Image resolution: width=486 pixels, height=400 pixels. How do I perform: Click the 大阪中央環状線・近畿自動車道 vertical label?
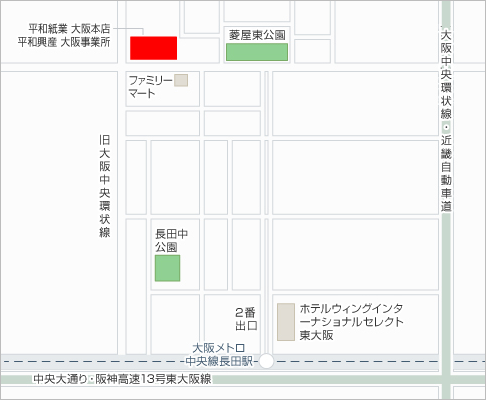coord(446,119)
